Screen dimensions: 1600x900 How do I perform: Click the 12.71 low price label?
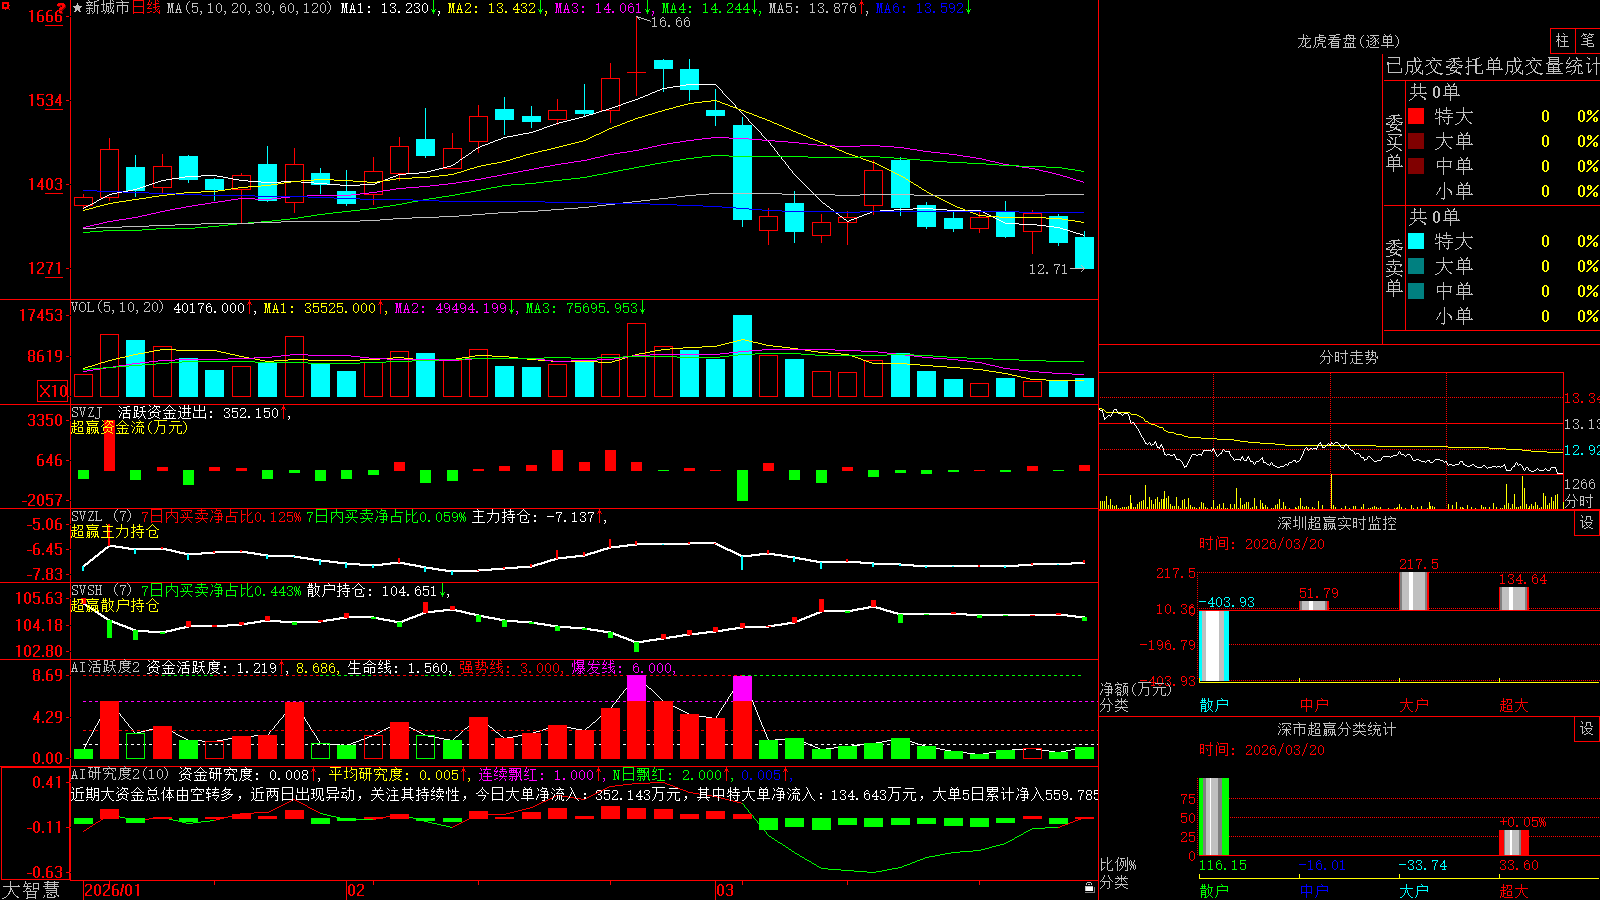1048,269
